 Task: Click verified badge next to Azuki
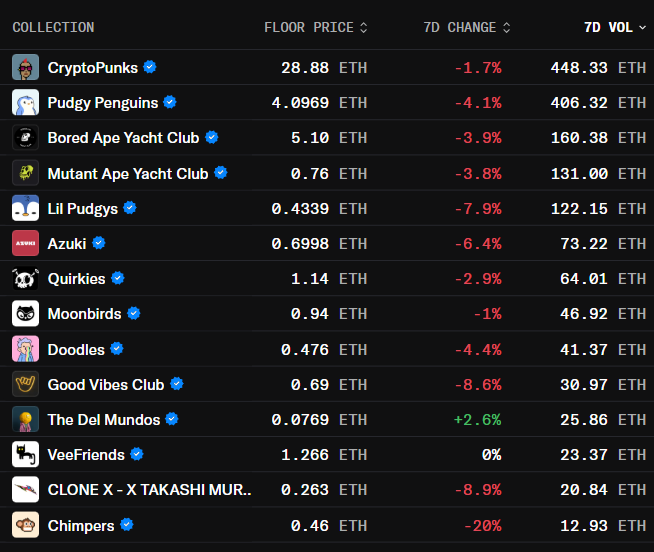click(99, 242)
